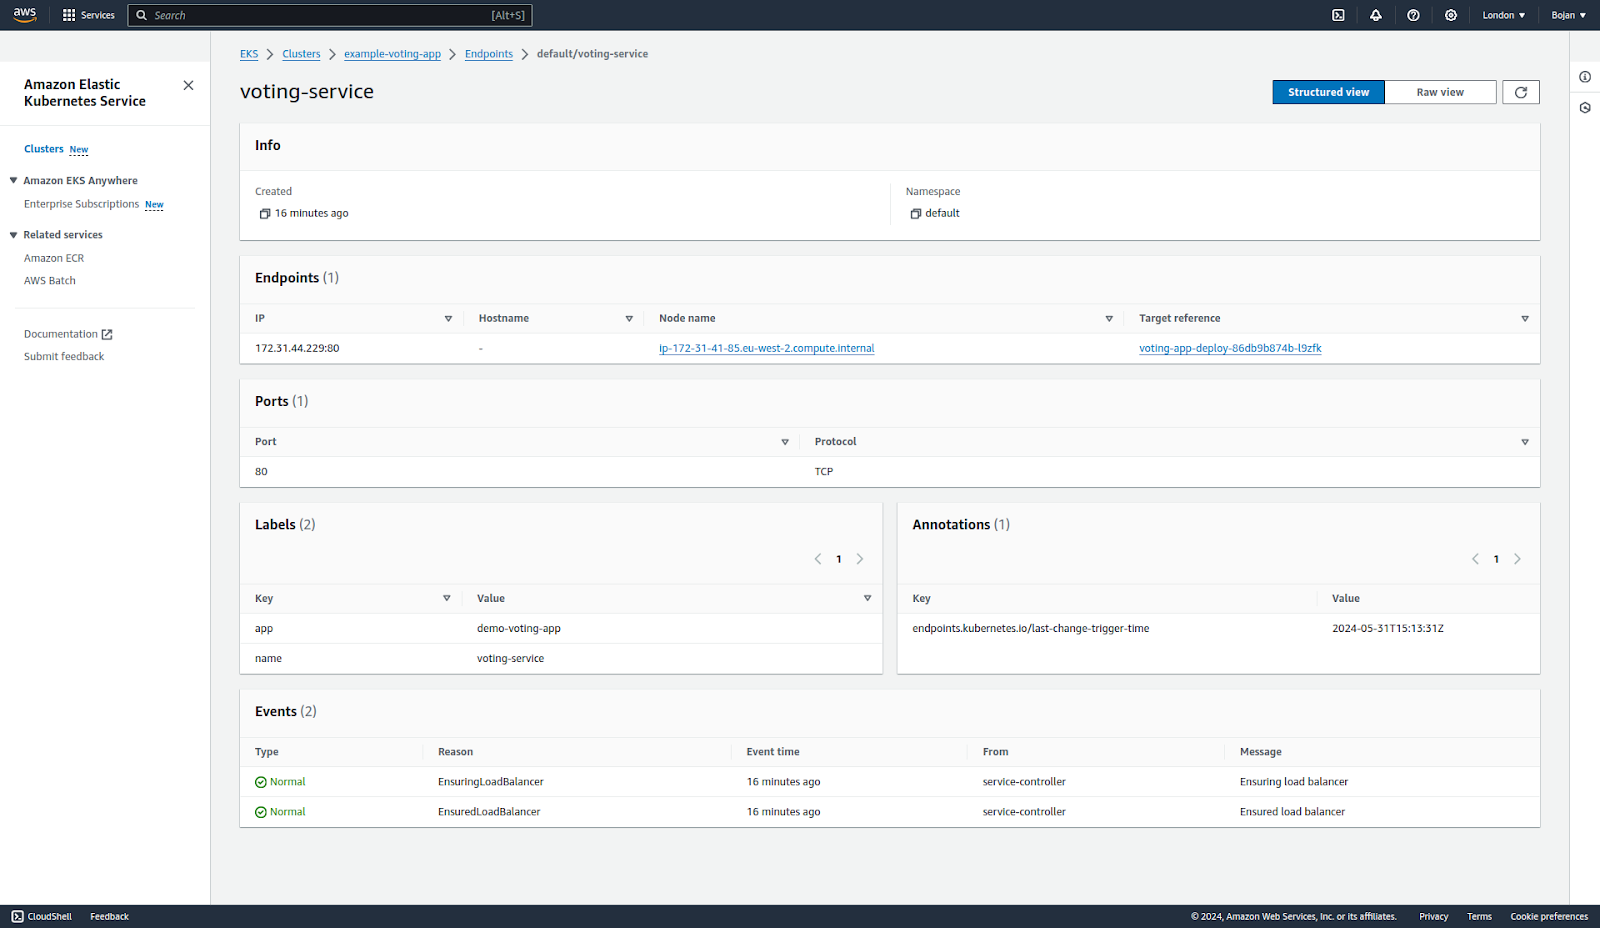This screenshot has width=1600, height=928.
Task: Click Submit feedback in the sidebar
Action: [64, 357]
